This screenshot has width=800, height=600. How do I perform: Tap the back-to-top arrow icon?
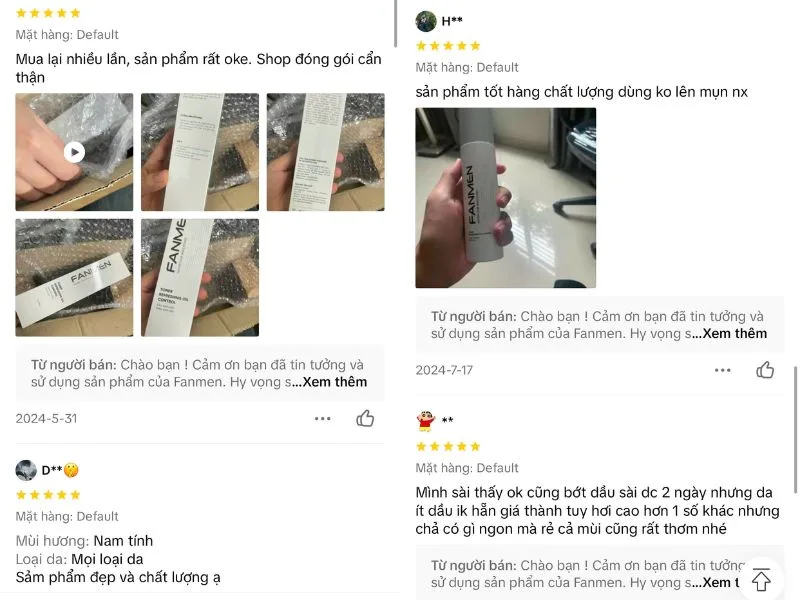coord(761,579)
